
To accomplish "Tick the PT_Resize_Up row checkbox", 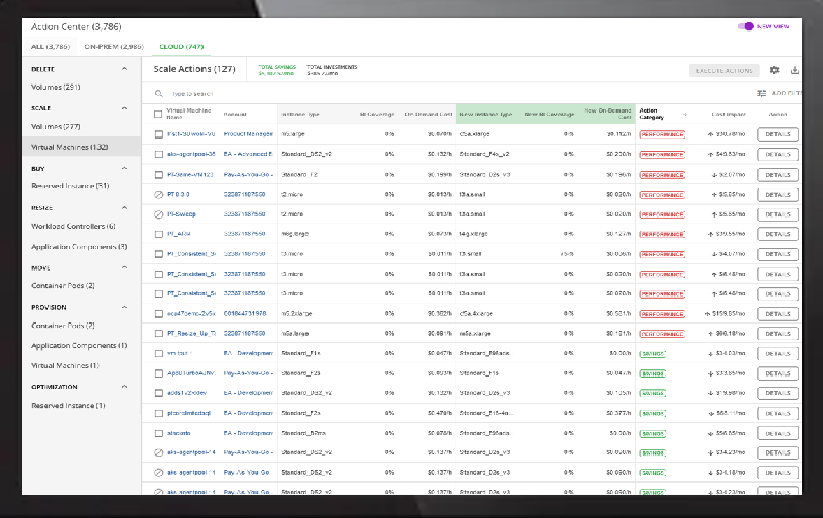I will point(159,334).
